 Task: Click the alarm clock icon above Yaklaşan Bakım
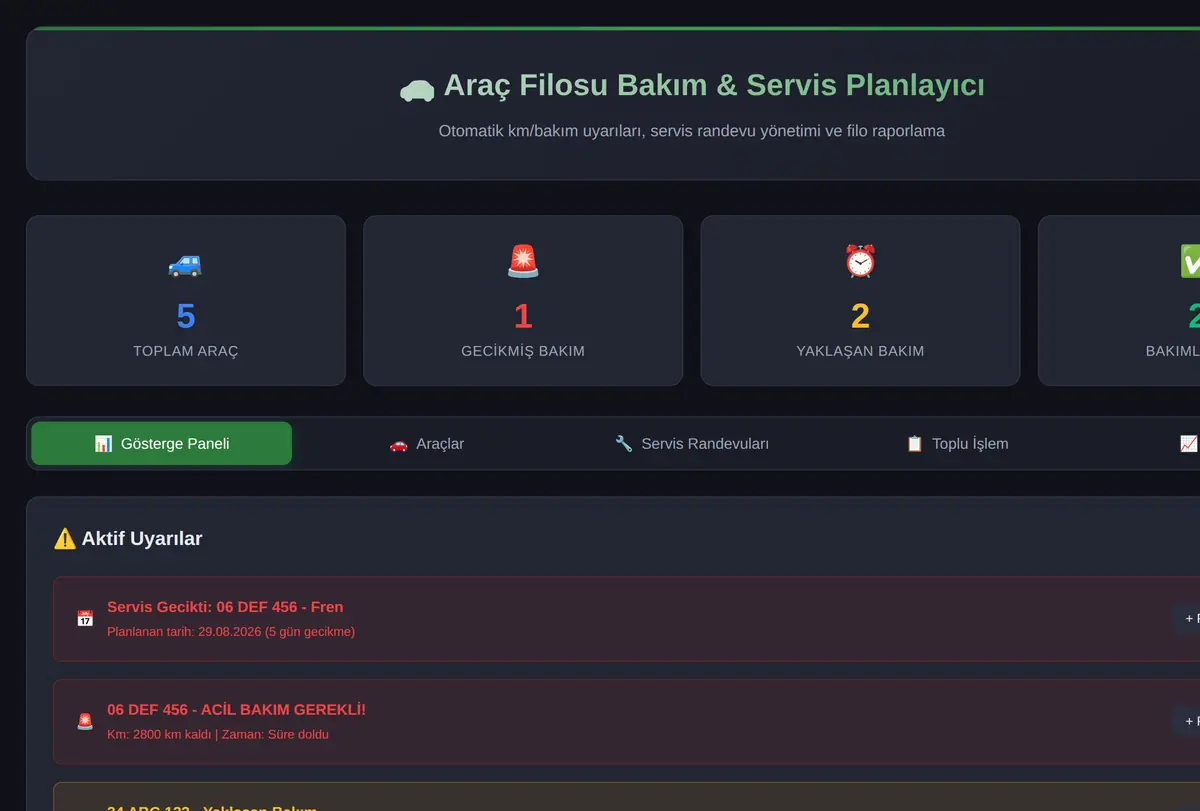pos(860,263)
